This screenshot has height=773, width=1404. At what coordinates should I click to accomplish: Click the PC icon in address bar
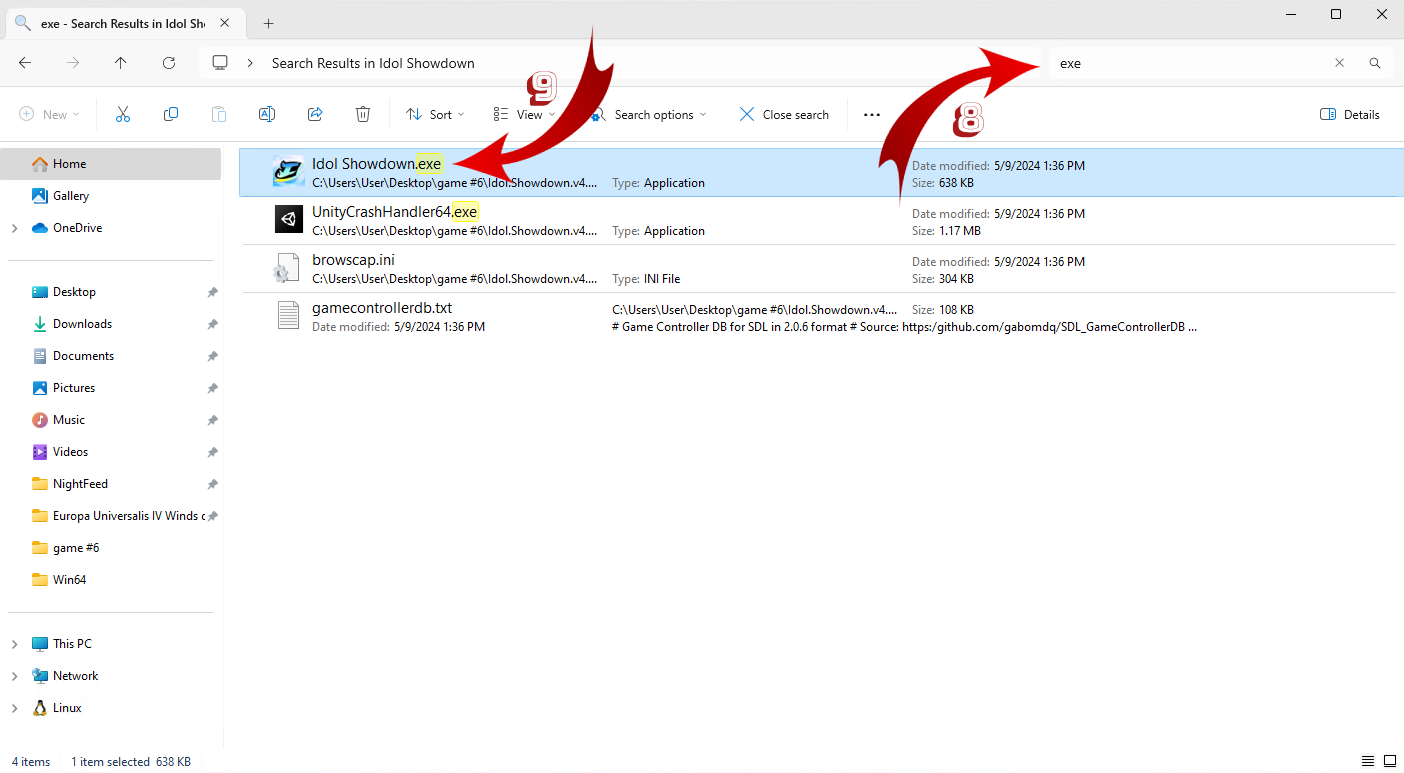[220, 63]
